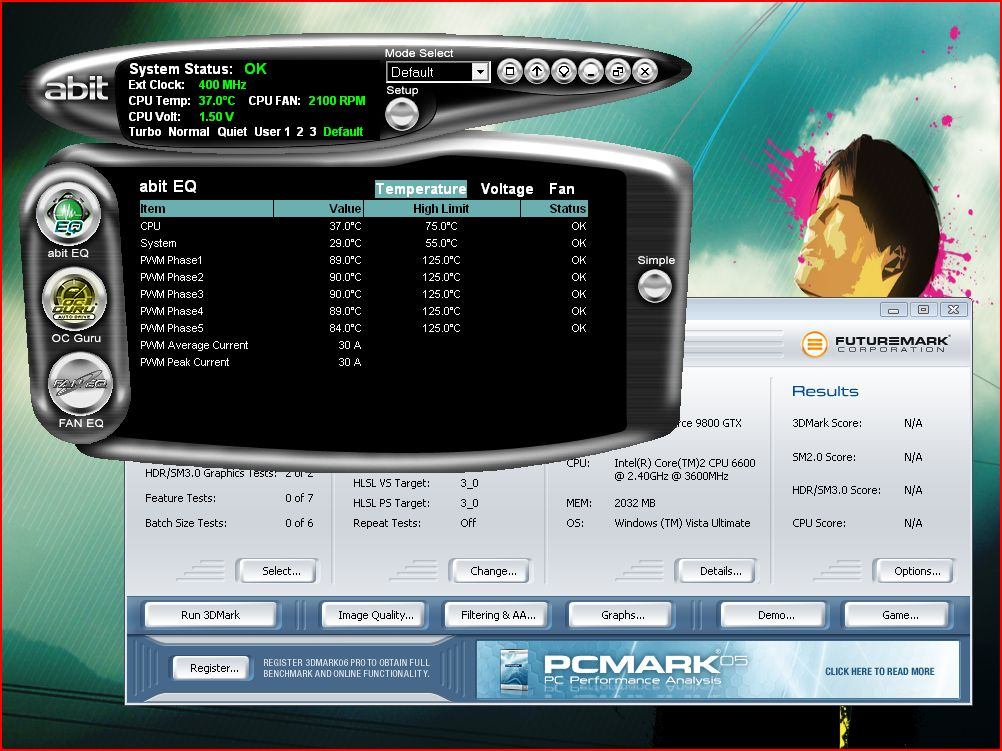Click the Windows Vista Ultimate OS text
Screen dimensions: 1002x751
(682, 523)
